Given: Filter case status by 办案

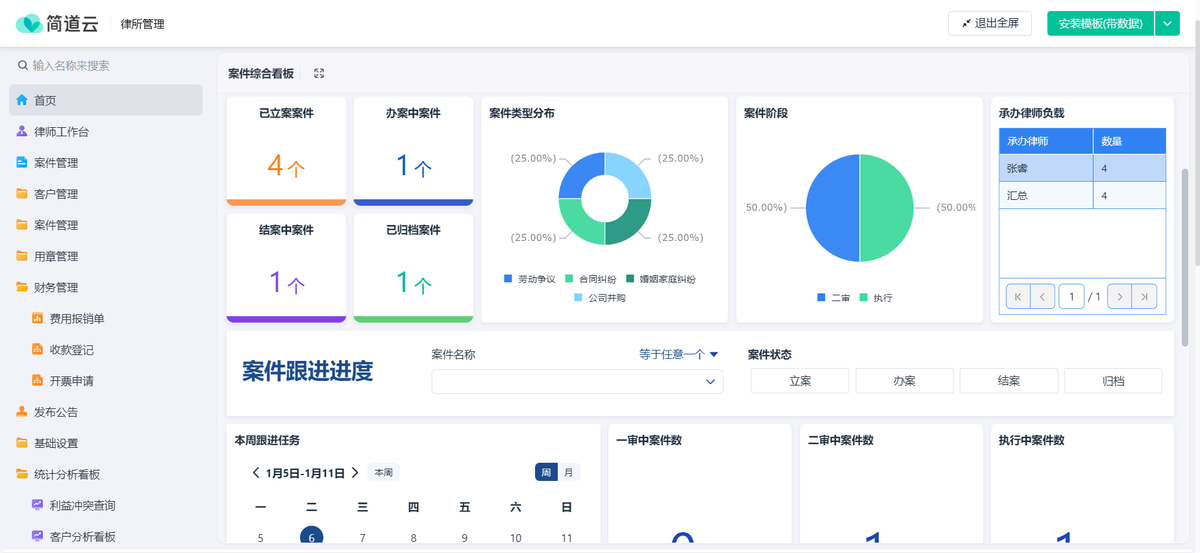Looking at the screenshot, I should click(x=904, y=381).
